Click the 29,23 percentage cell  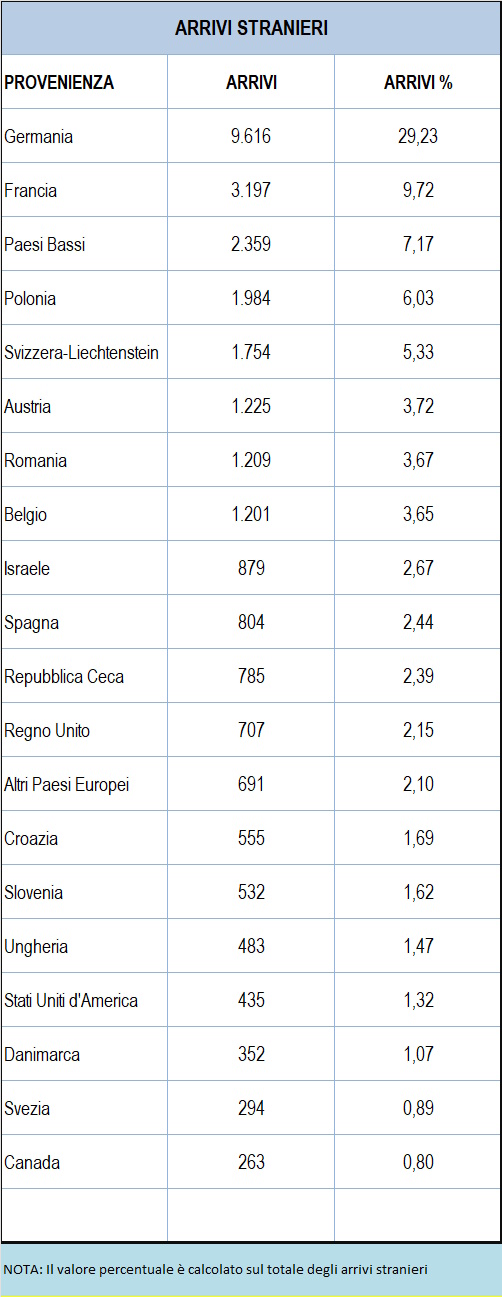418,137
